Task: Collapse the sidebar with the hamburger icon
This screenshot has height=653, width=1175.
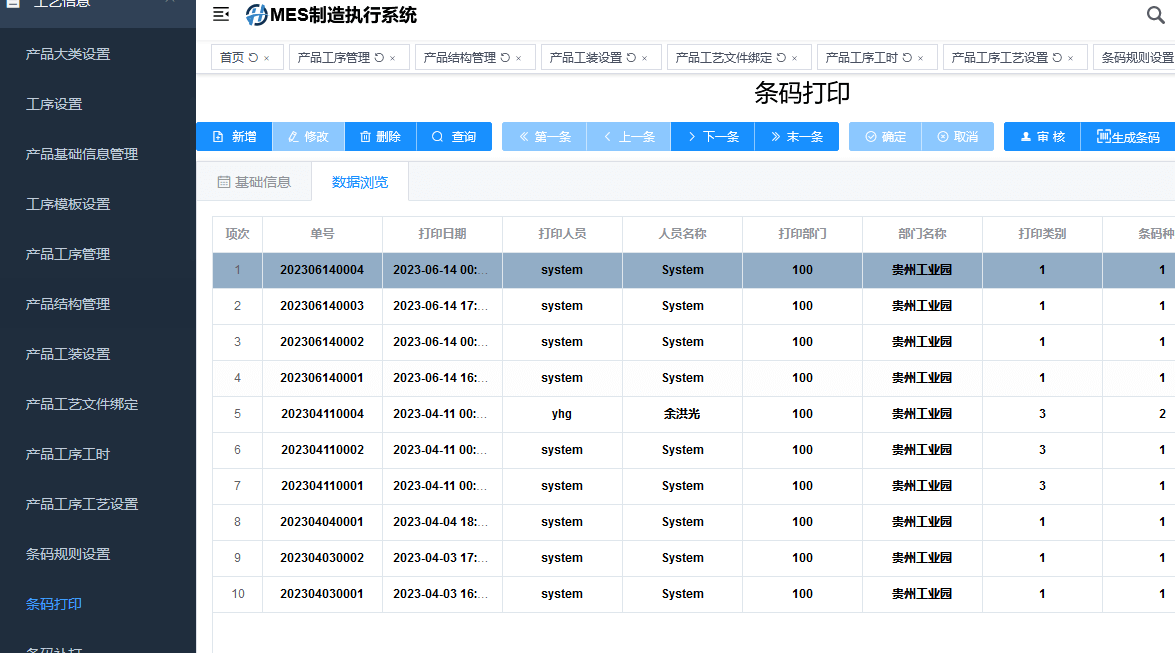Action: pos(221,14)
